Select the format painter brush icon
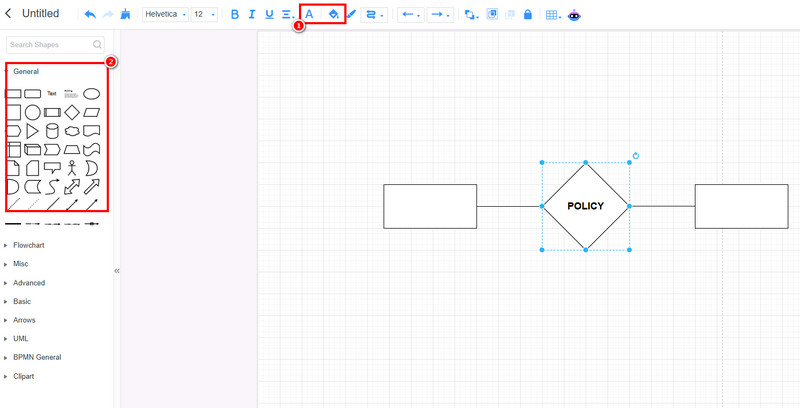Image resolution: width=800 pixels, height=408 pixels. click(125, 14)
